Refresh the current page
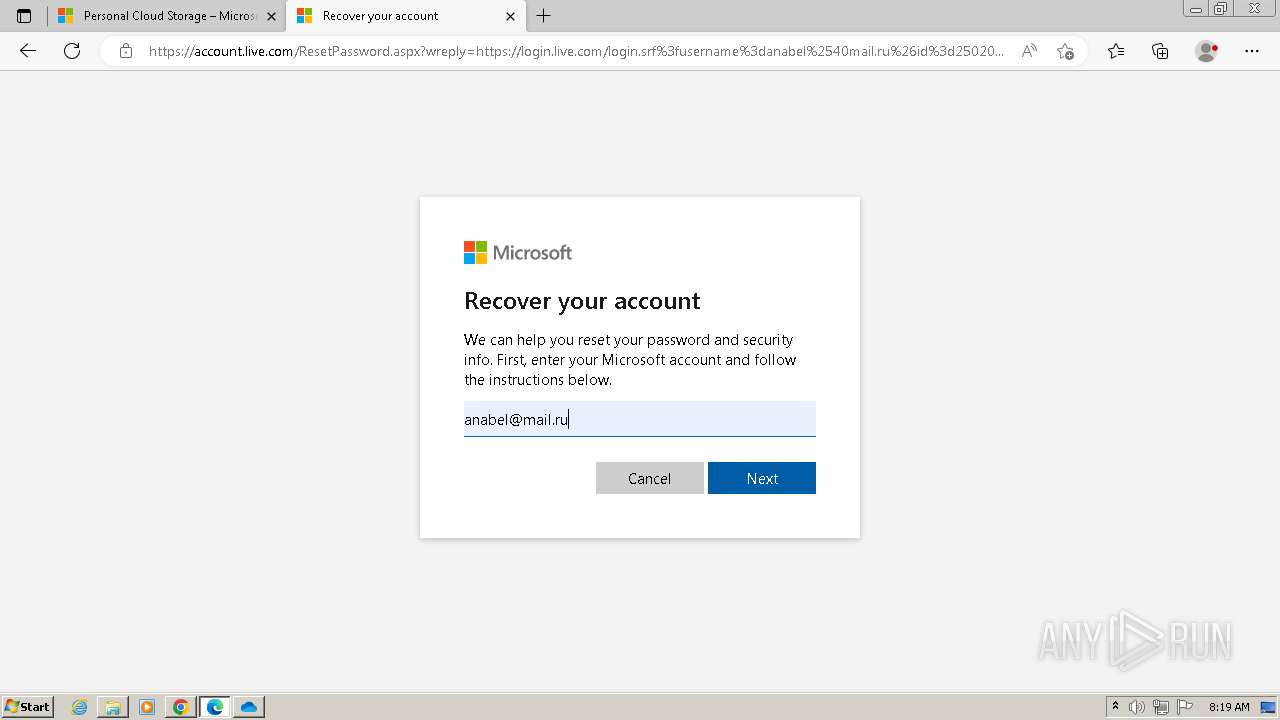This screenshot has height=720, width=1280. (72, 51)
